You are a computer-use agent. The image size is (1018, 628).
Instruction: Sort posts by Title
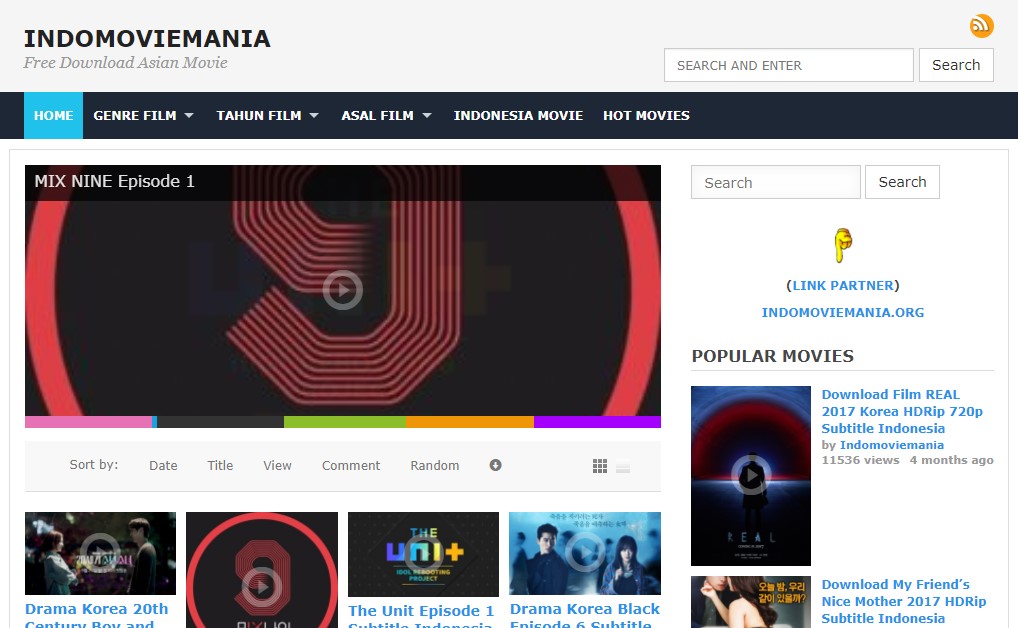[220, 466]
